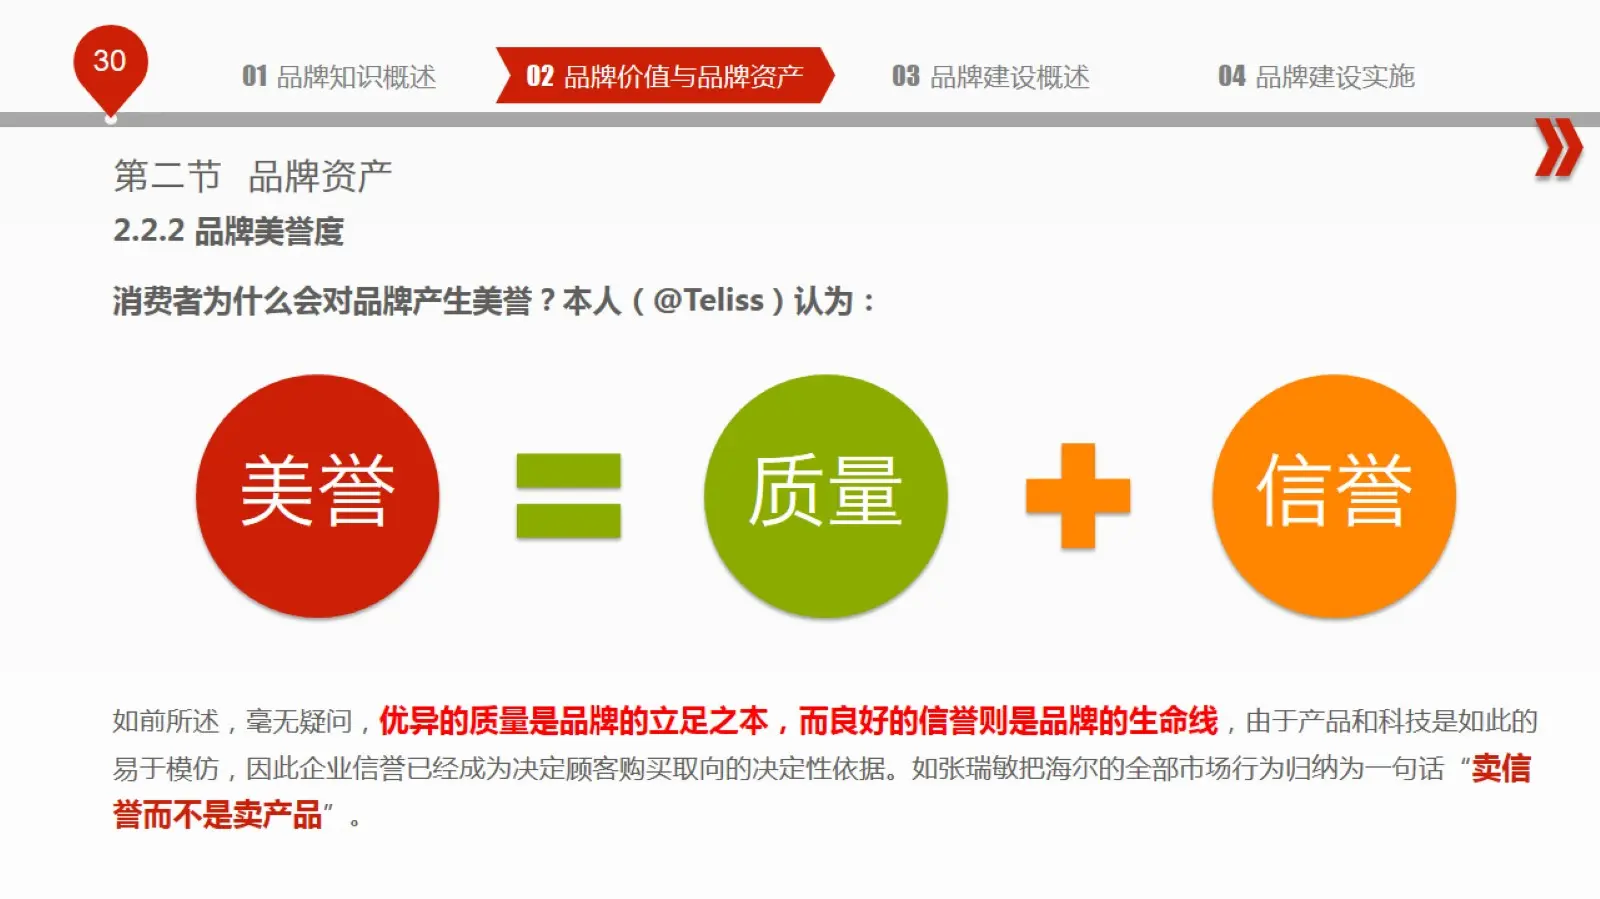Select the red 美誉 circle

click(317, 496)
